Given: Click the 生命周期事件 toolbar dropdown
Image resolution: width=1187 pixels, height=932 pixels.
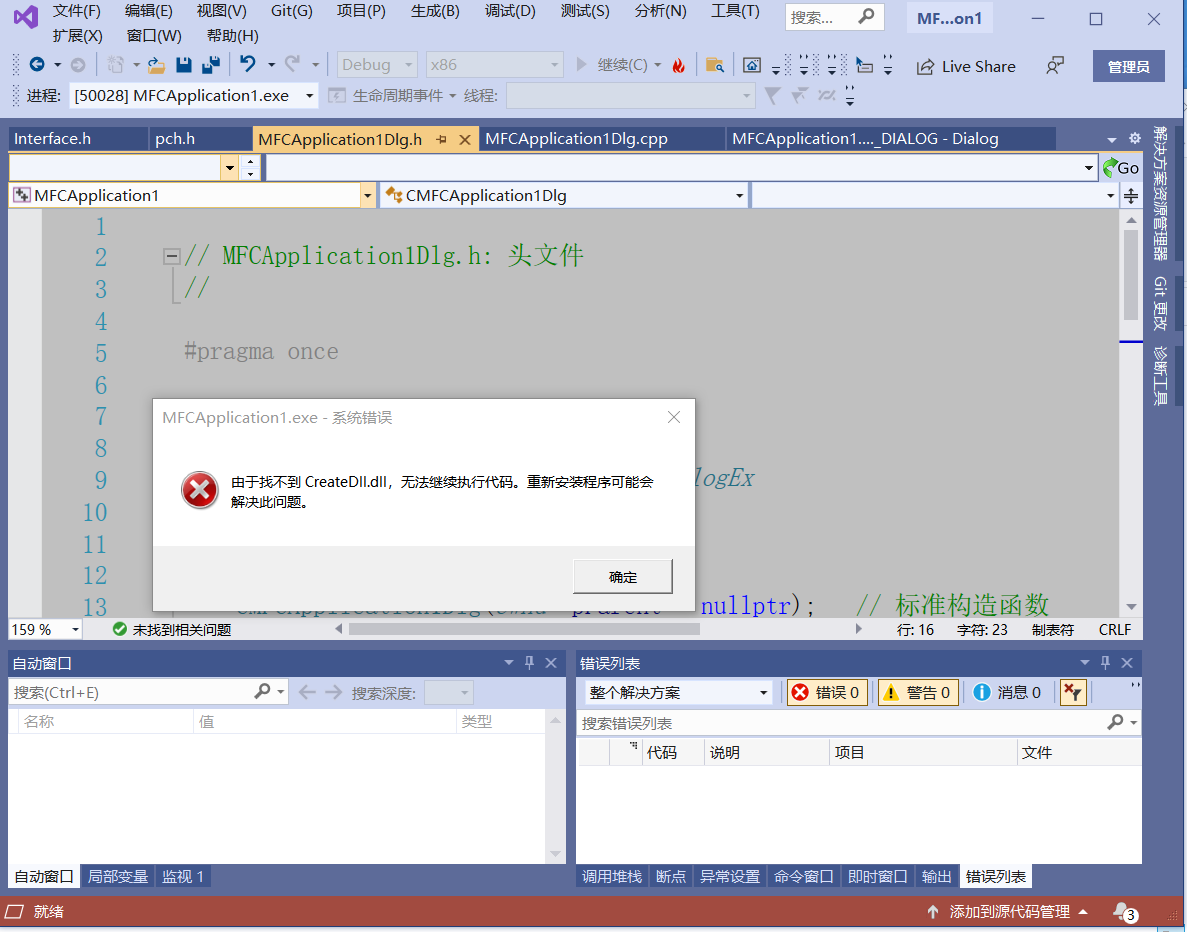Looking at the screenshot, I should coord(393,96).
